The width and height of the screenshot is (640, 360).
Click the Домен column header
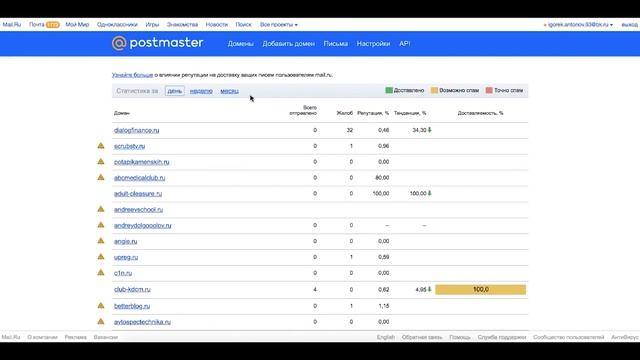[x=122, y=113]
